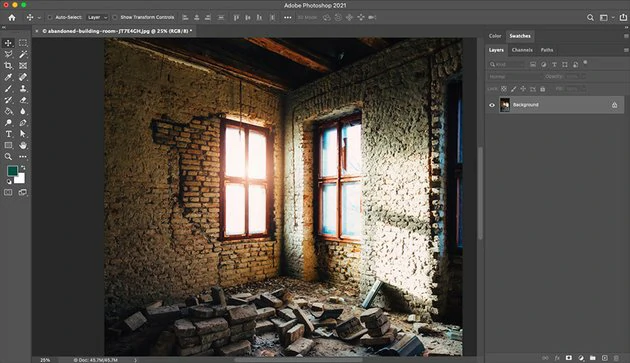Switch to the Color tab

click(x=495, y=36)
